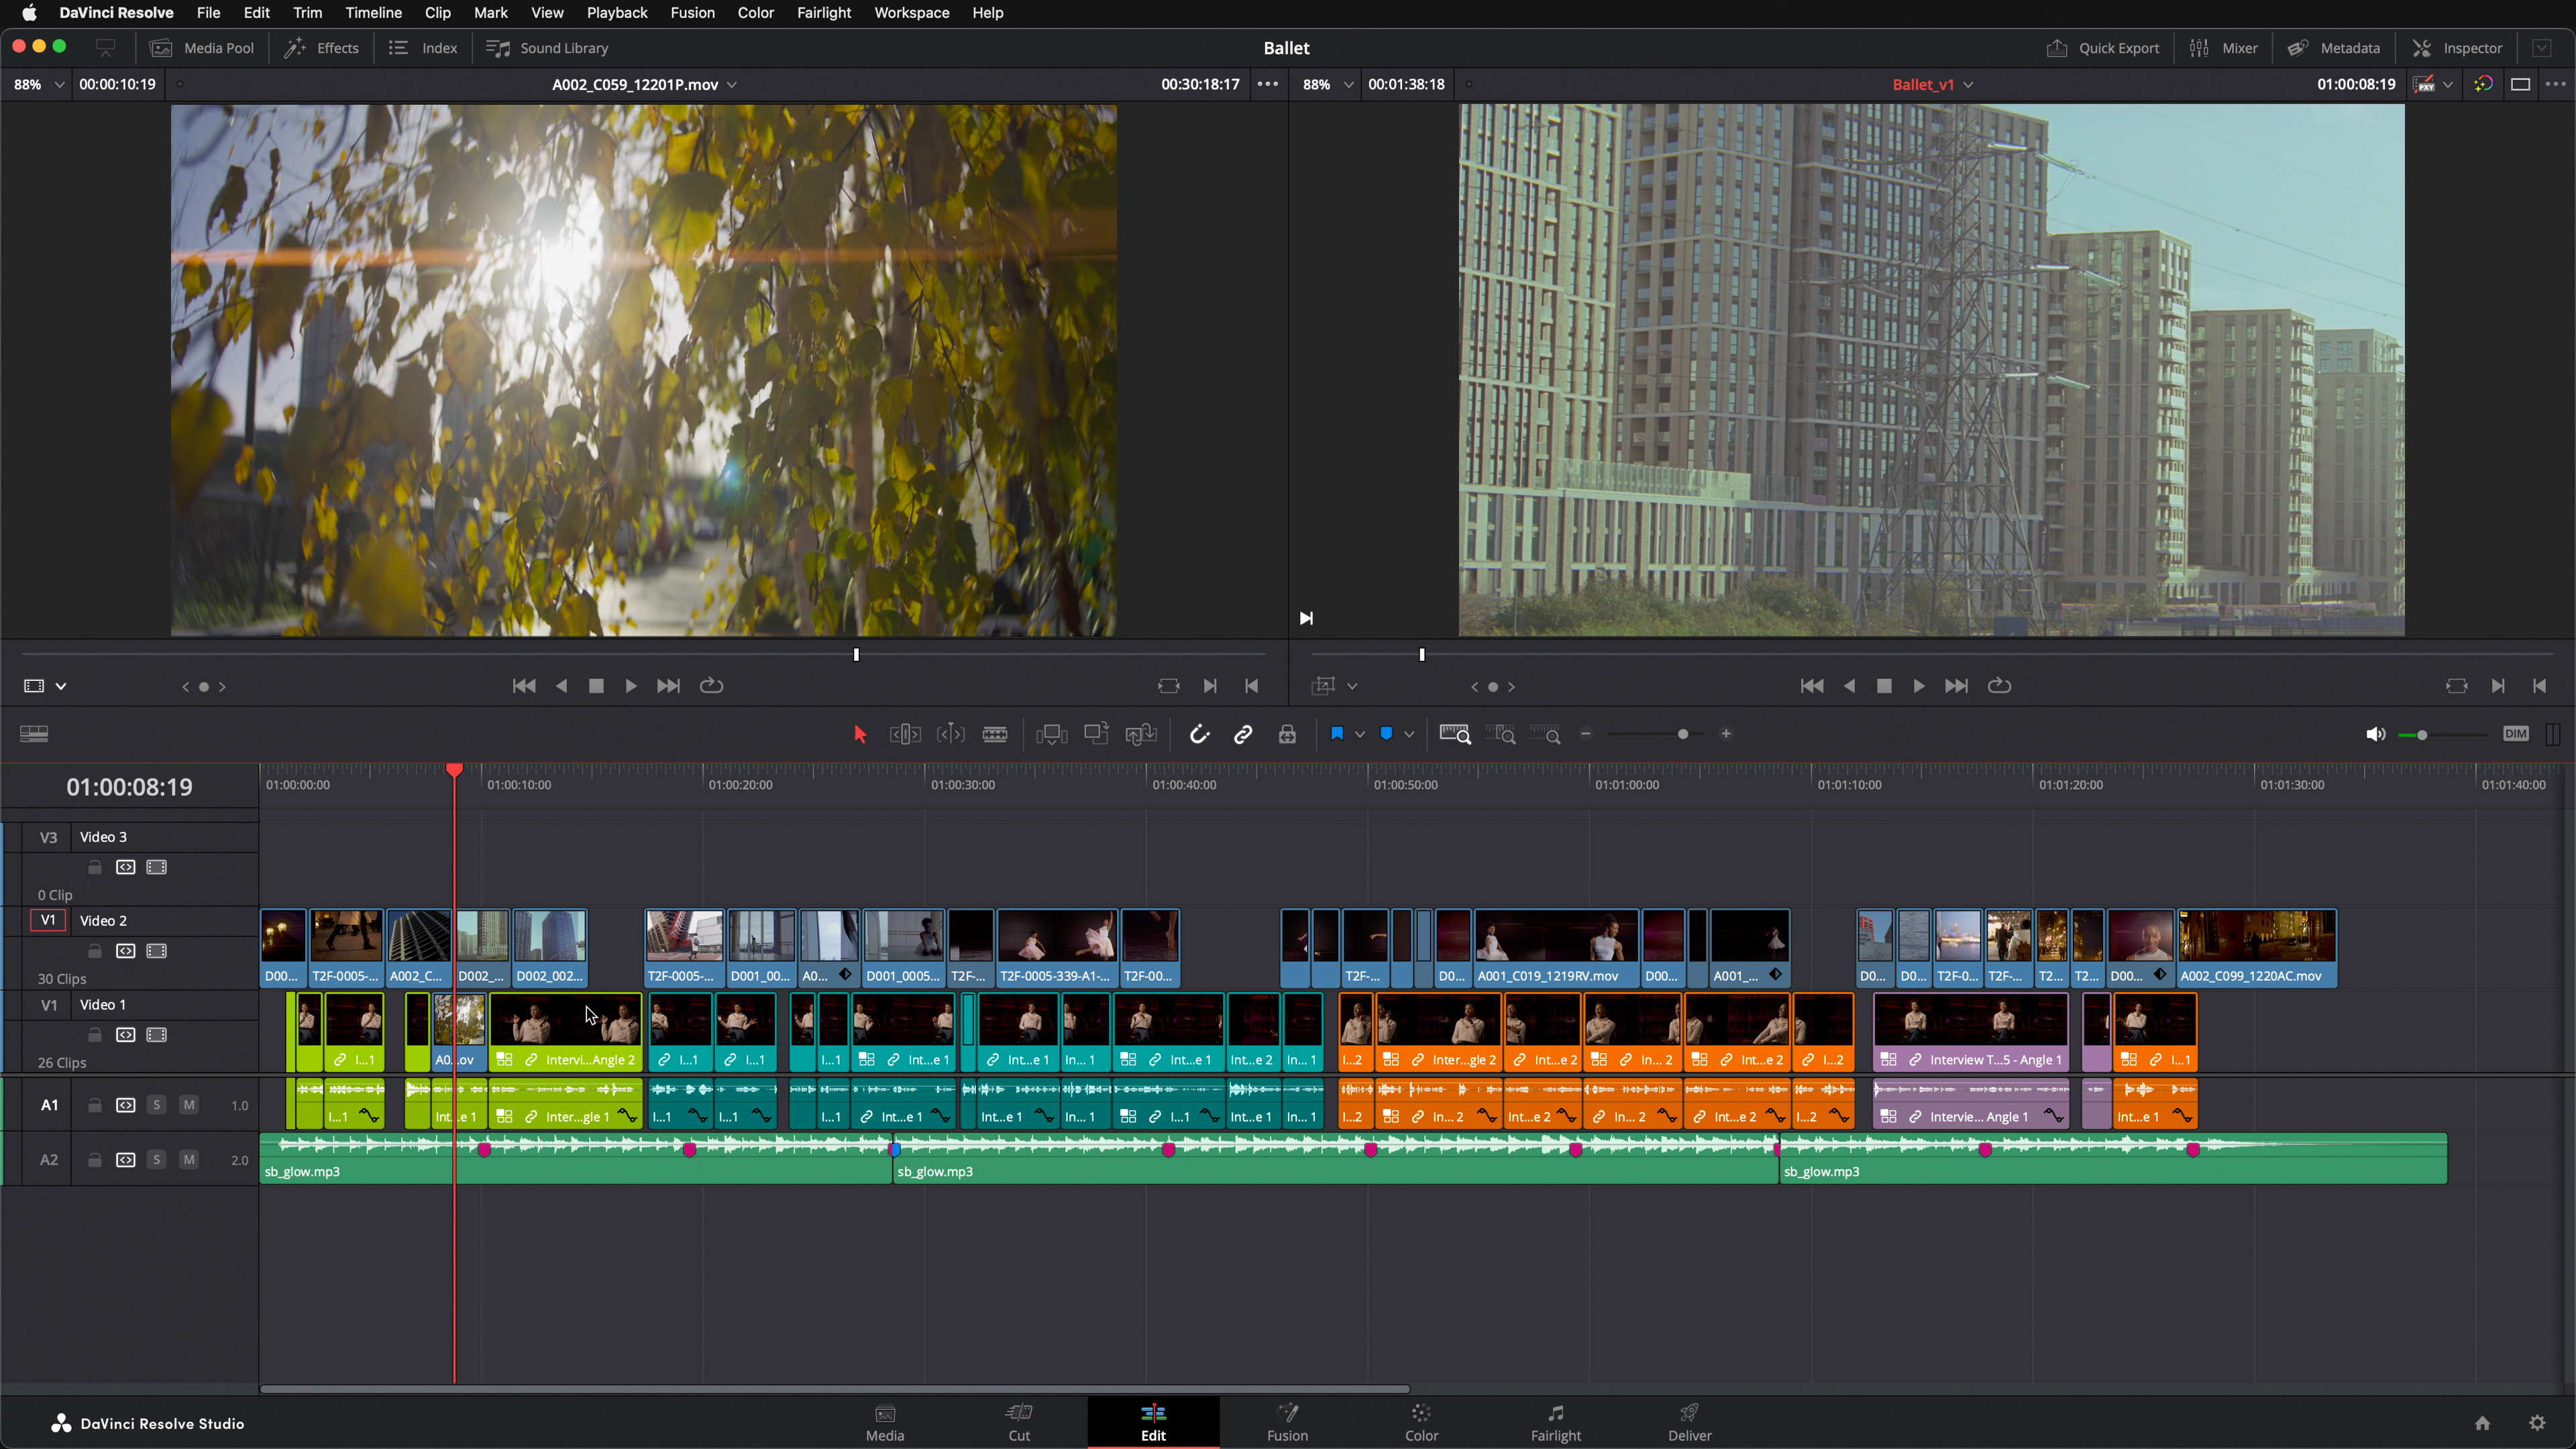This screenshot has width=2576, height=1449.
Task: Activate the Trim Edit mode tool
Action: [x=905, y=733]
